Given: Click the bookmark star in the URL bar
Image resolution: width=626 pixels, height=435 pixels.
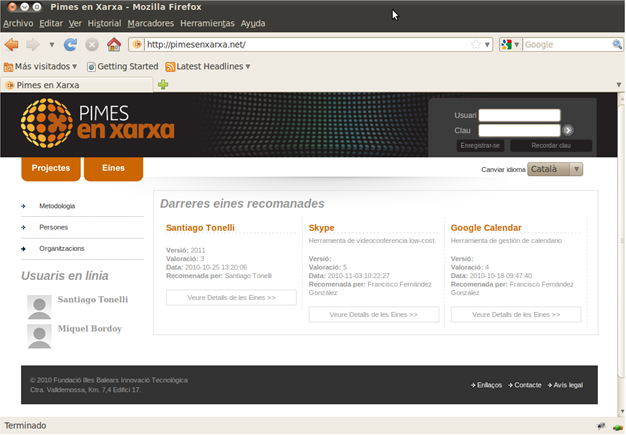Looking at the screenshot, I should pyautogui.click(x=476, y=45).
